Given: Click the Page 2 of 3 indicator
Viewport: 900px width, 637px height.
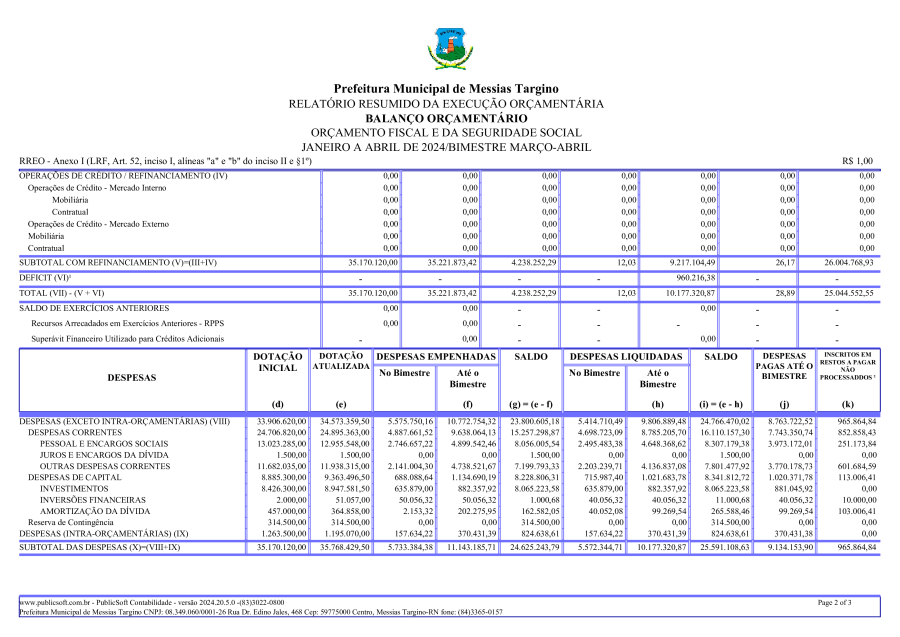Looking at the screenshot, I should click(835, 603).
